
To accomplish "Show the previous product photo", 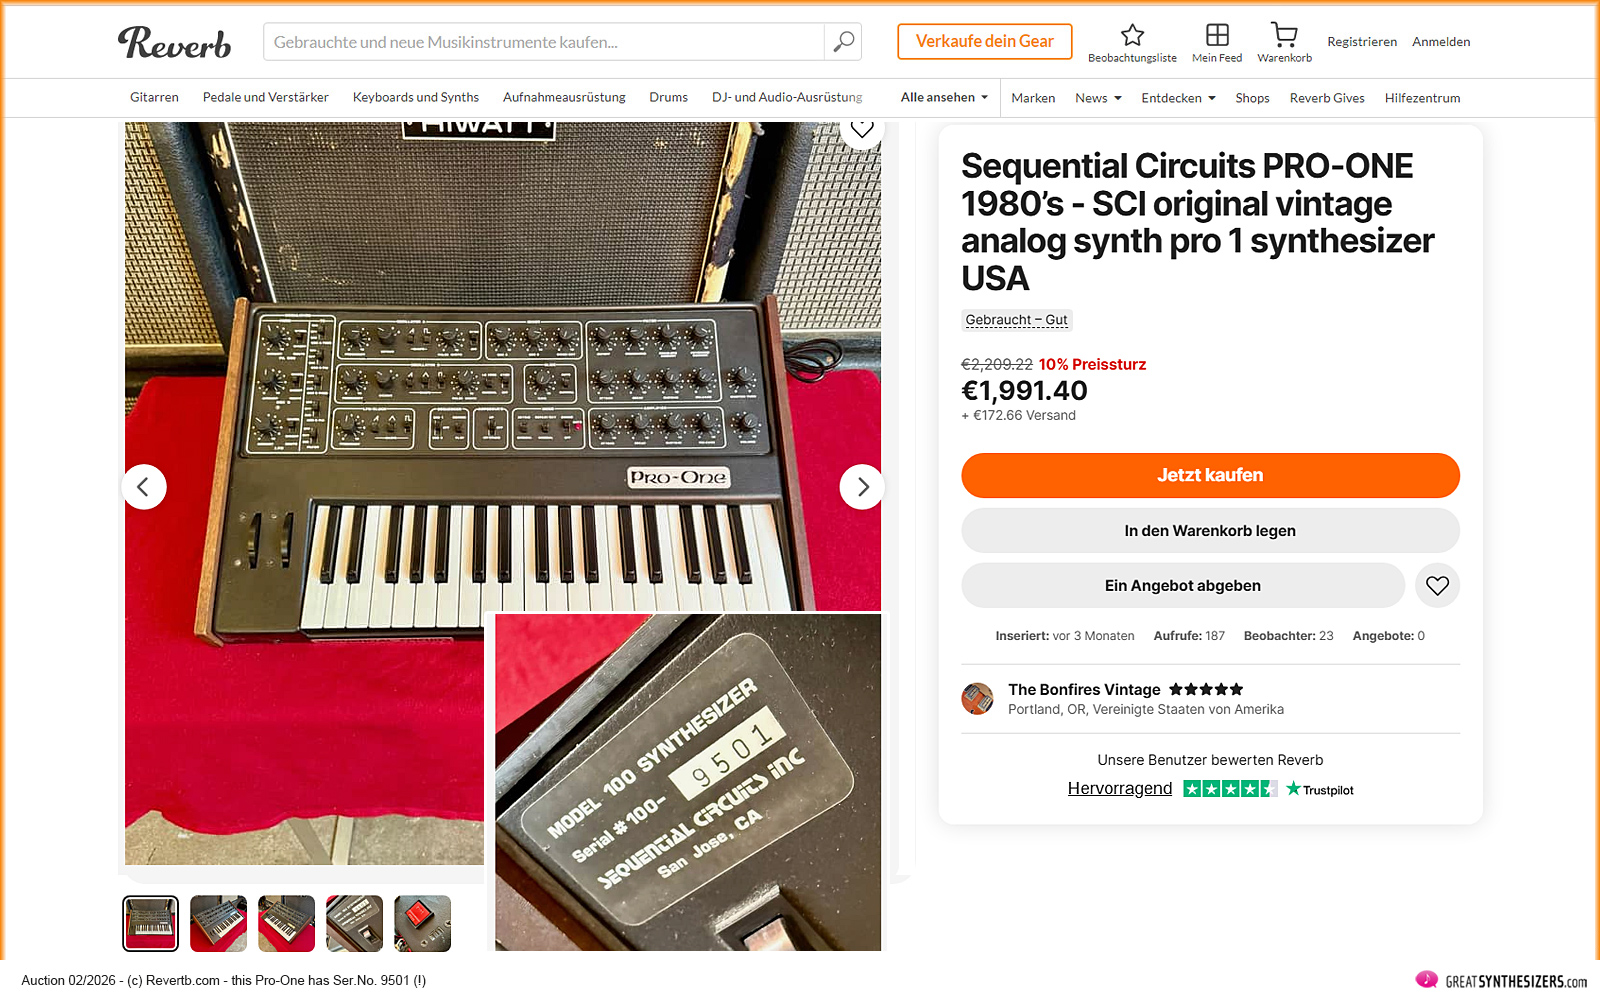I will pyautogui.click(x=144, y=487).
